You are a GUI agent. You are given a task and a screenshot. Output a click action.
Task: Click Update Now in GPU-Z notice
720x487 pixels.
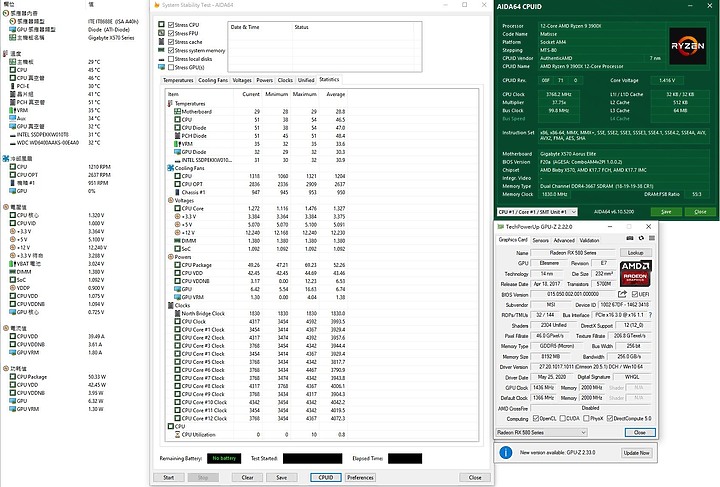[636, 453]
